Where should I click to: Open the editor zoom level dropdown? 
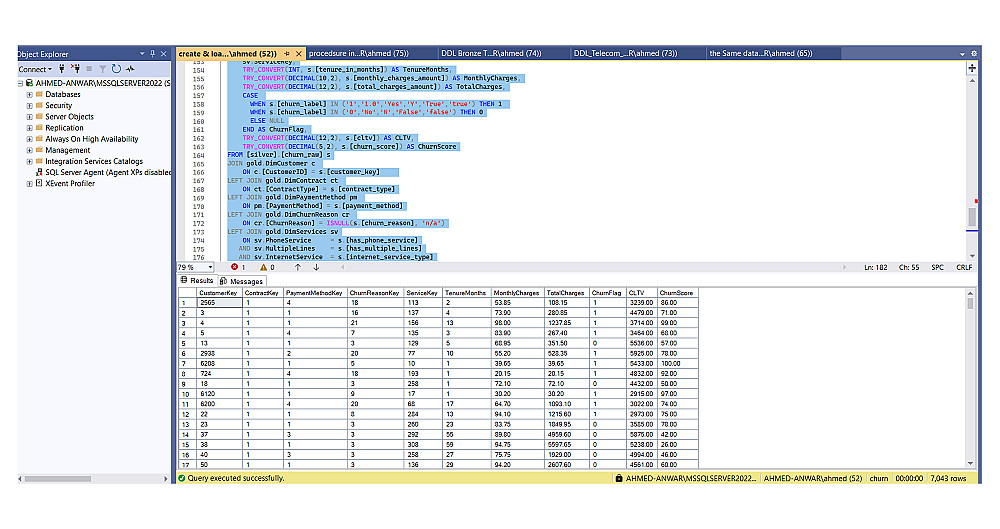210,267
